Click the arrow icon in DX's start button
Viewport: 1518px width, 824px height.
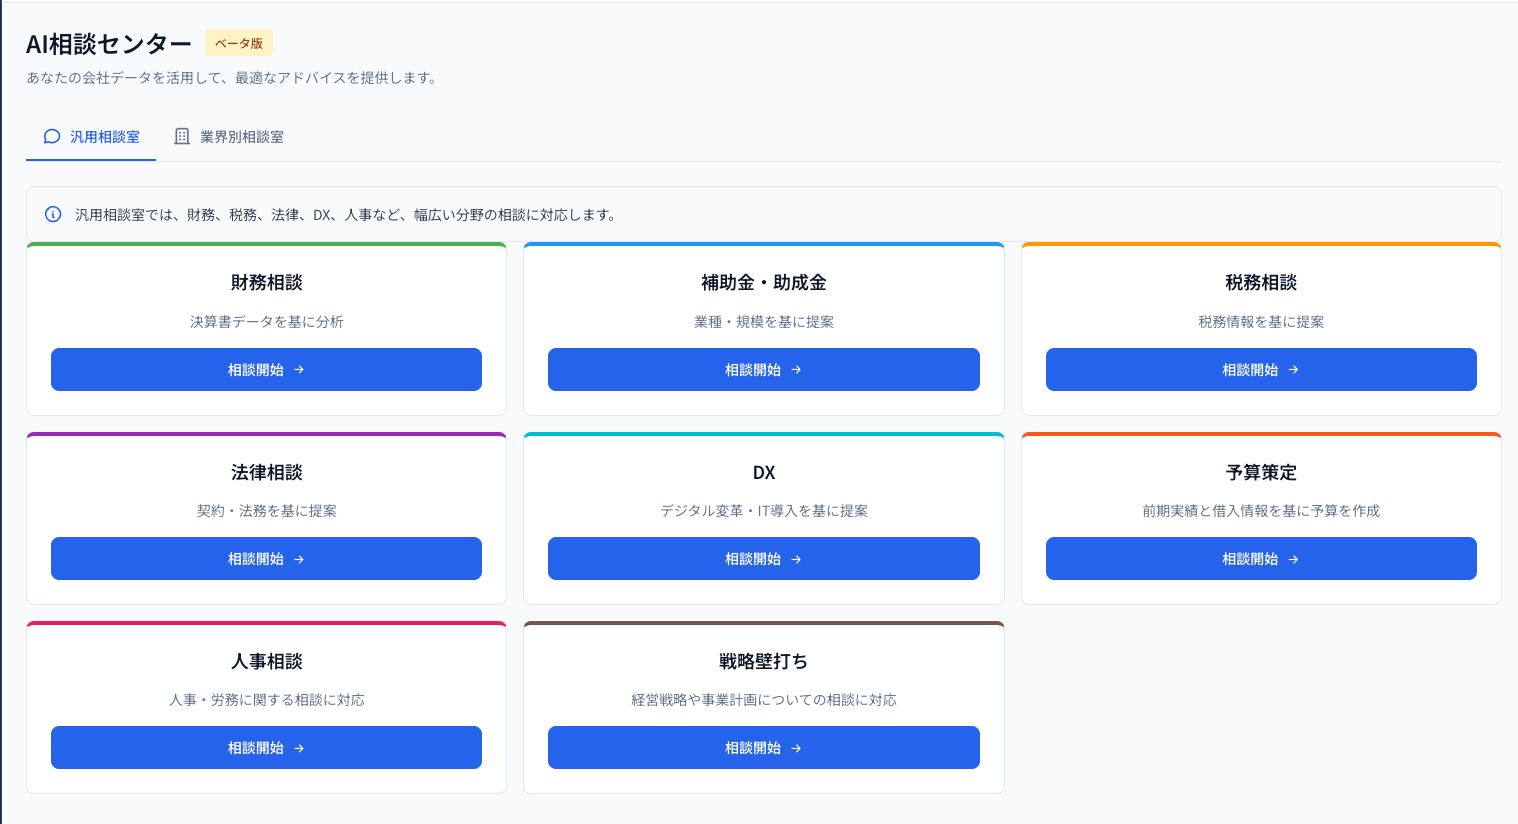coord(797,558)
